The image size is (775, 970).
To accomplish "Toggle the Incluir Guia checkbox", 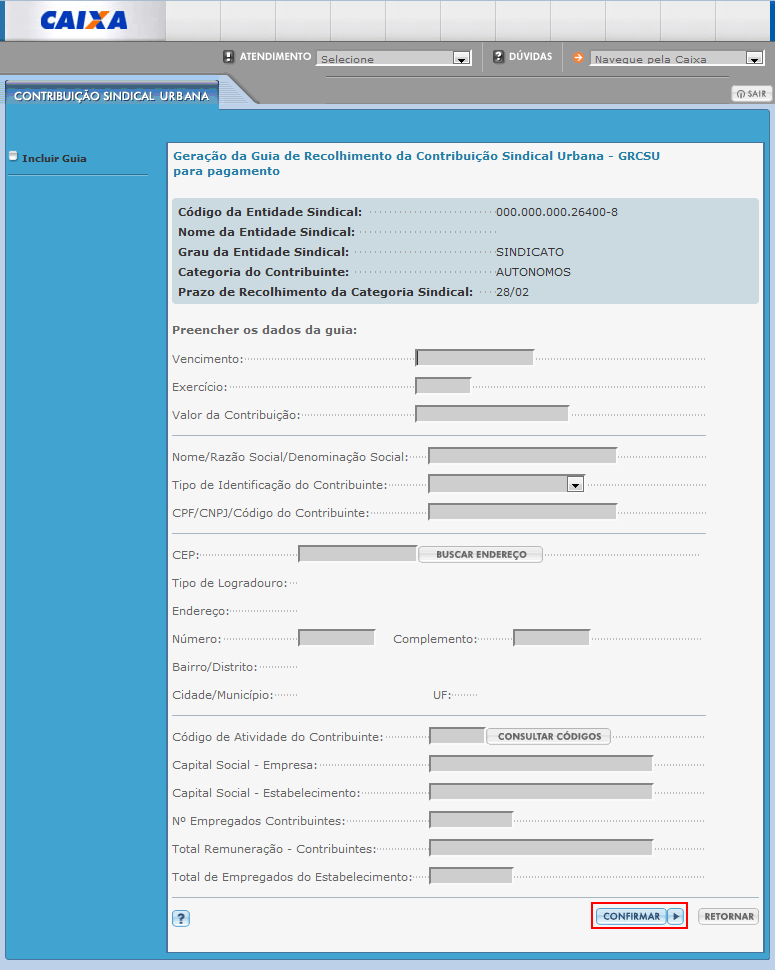I will pyautogui.click(x=13, y=157).
